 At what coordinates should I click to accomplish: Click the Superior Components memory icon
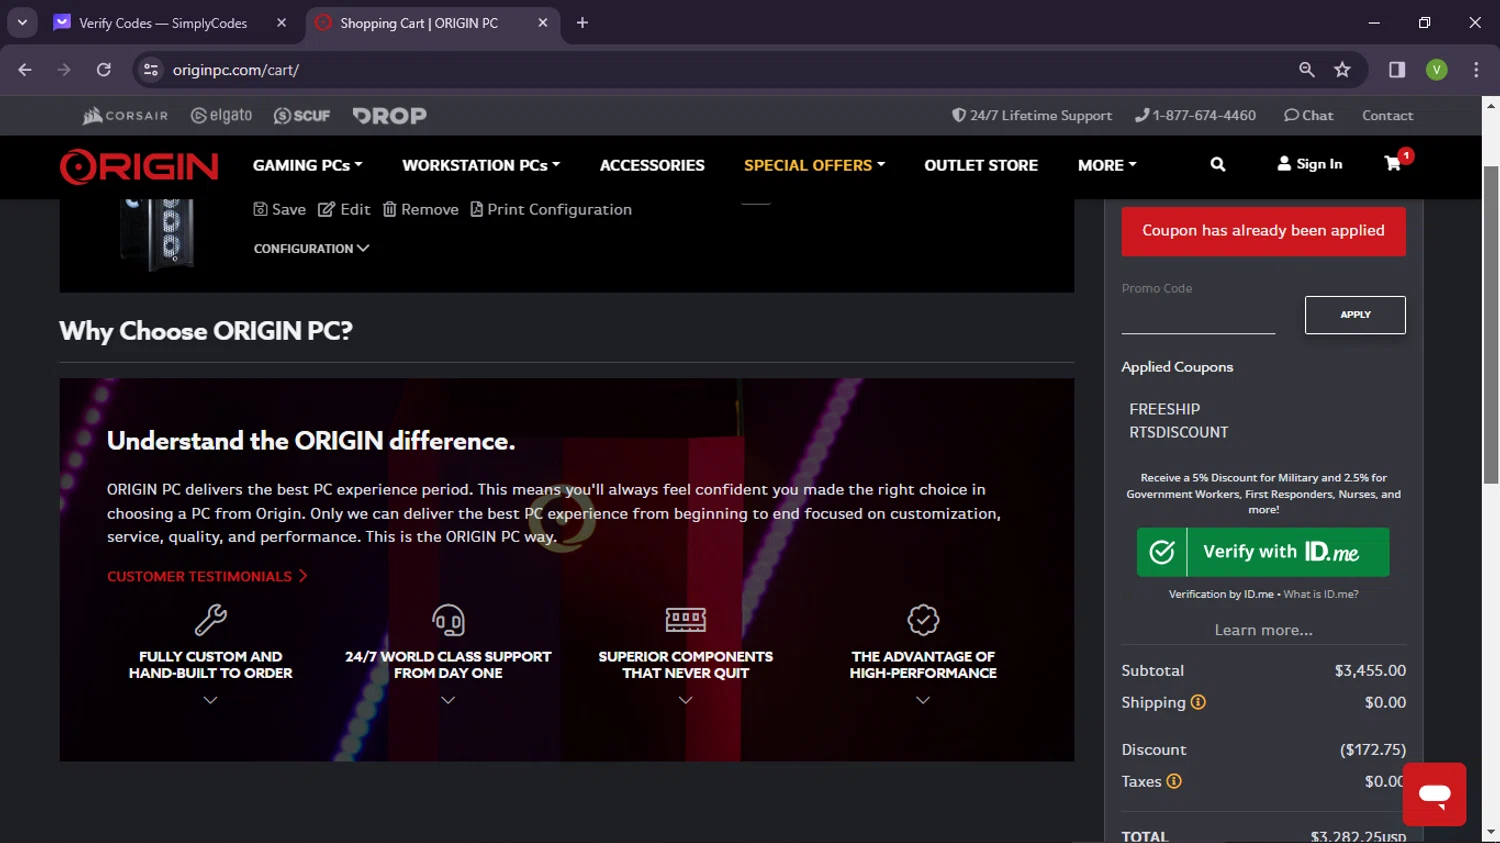tap(686, 620)
